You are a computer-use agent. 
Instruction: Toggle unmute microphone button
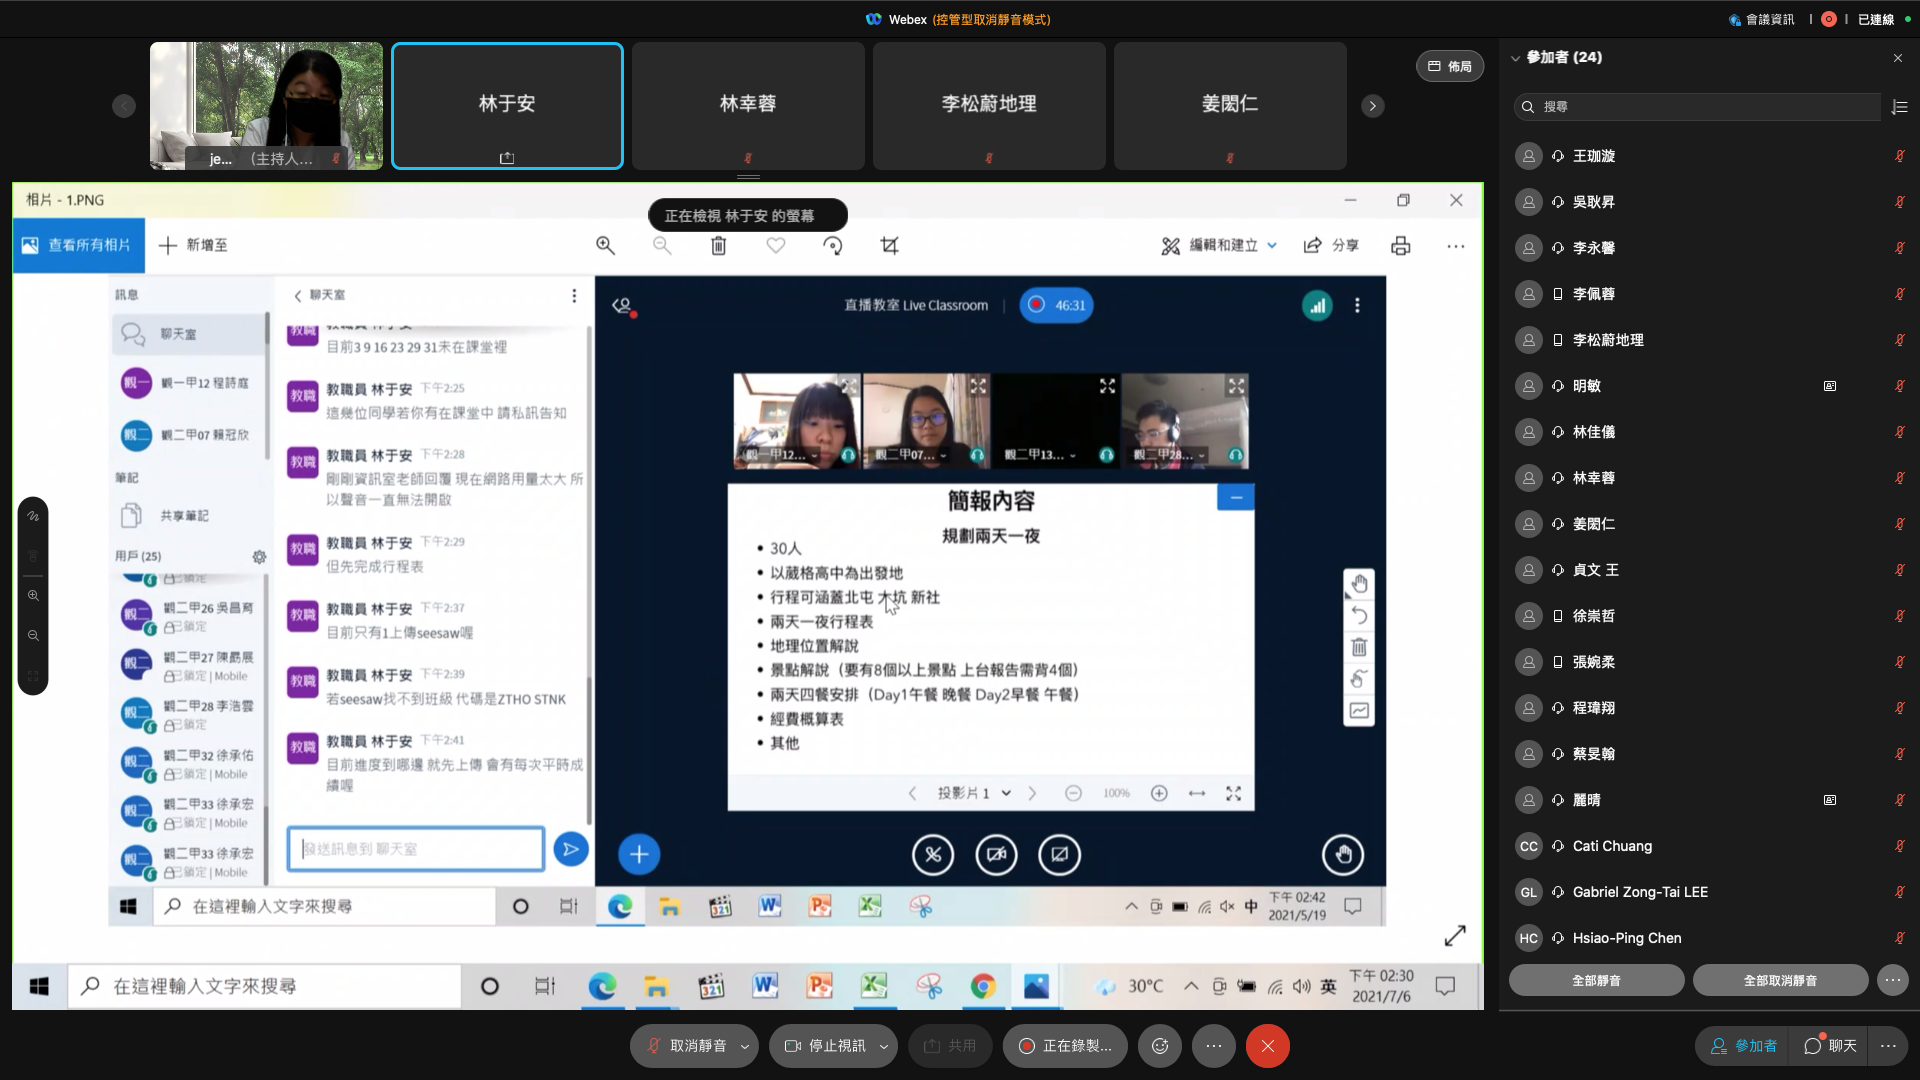pos(686,1046)
